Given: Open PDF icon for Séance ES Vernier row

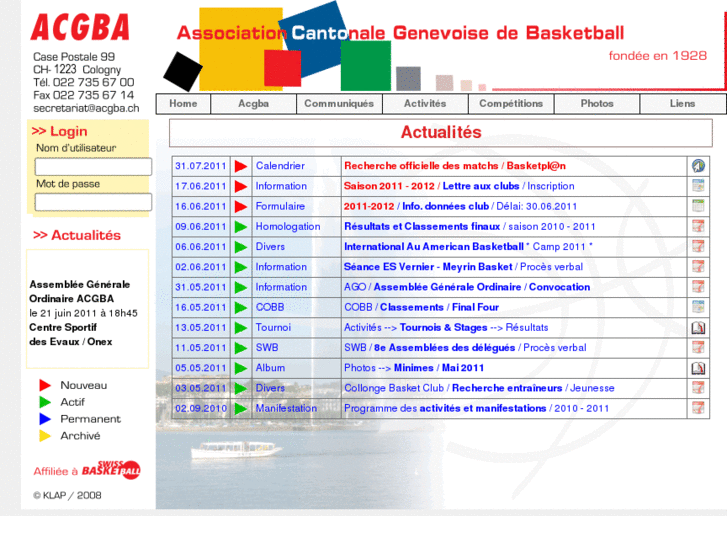Looking at the screenshot, I should coord(698,267).
